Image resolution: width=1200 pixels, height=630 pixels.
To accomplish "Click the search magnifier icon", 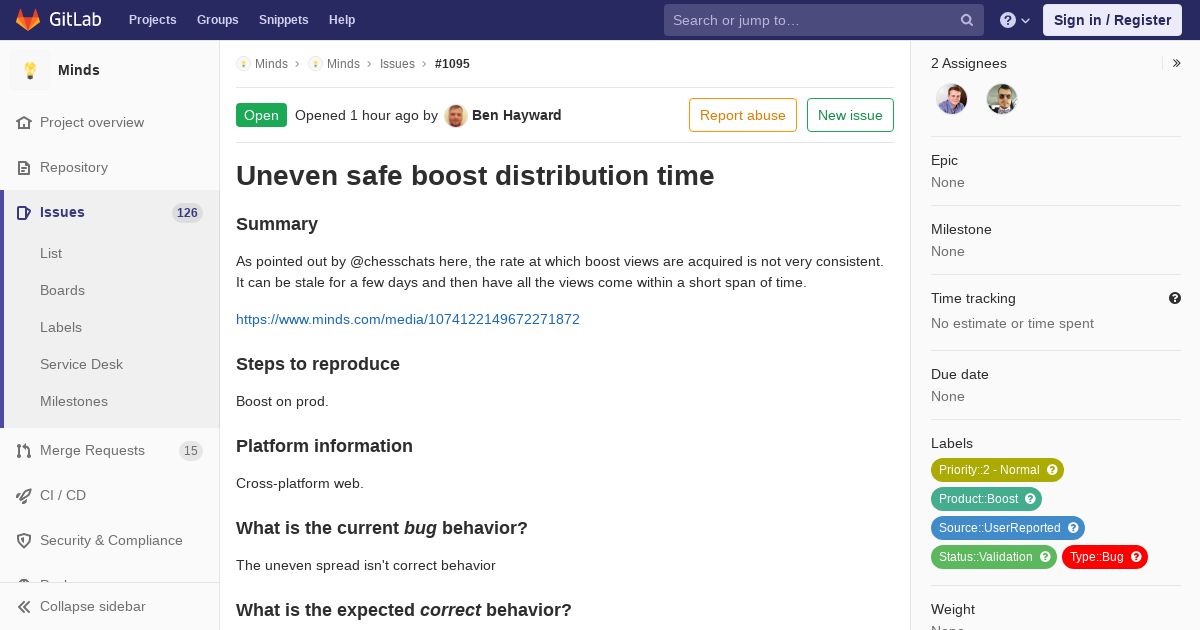I will (x=967, y=20).
